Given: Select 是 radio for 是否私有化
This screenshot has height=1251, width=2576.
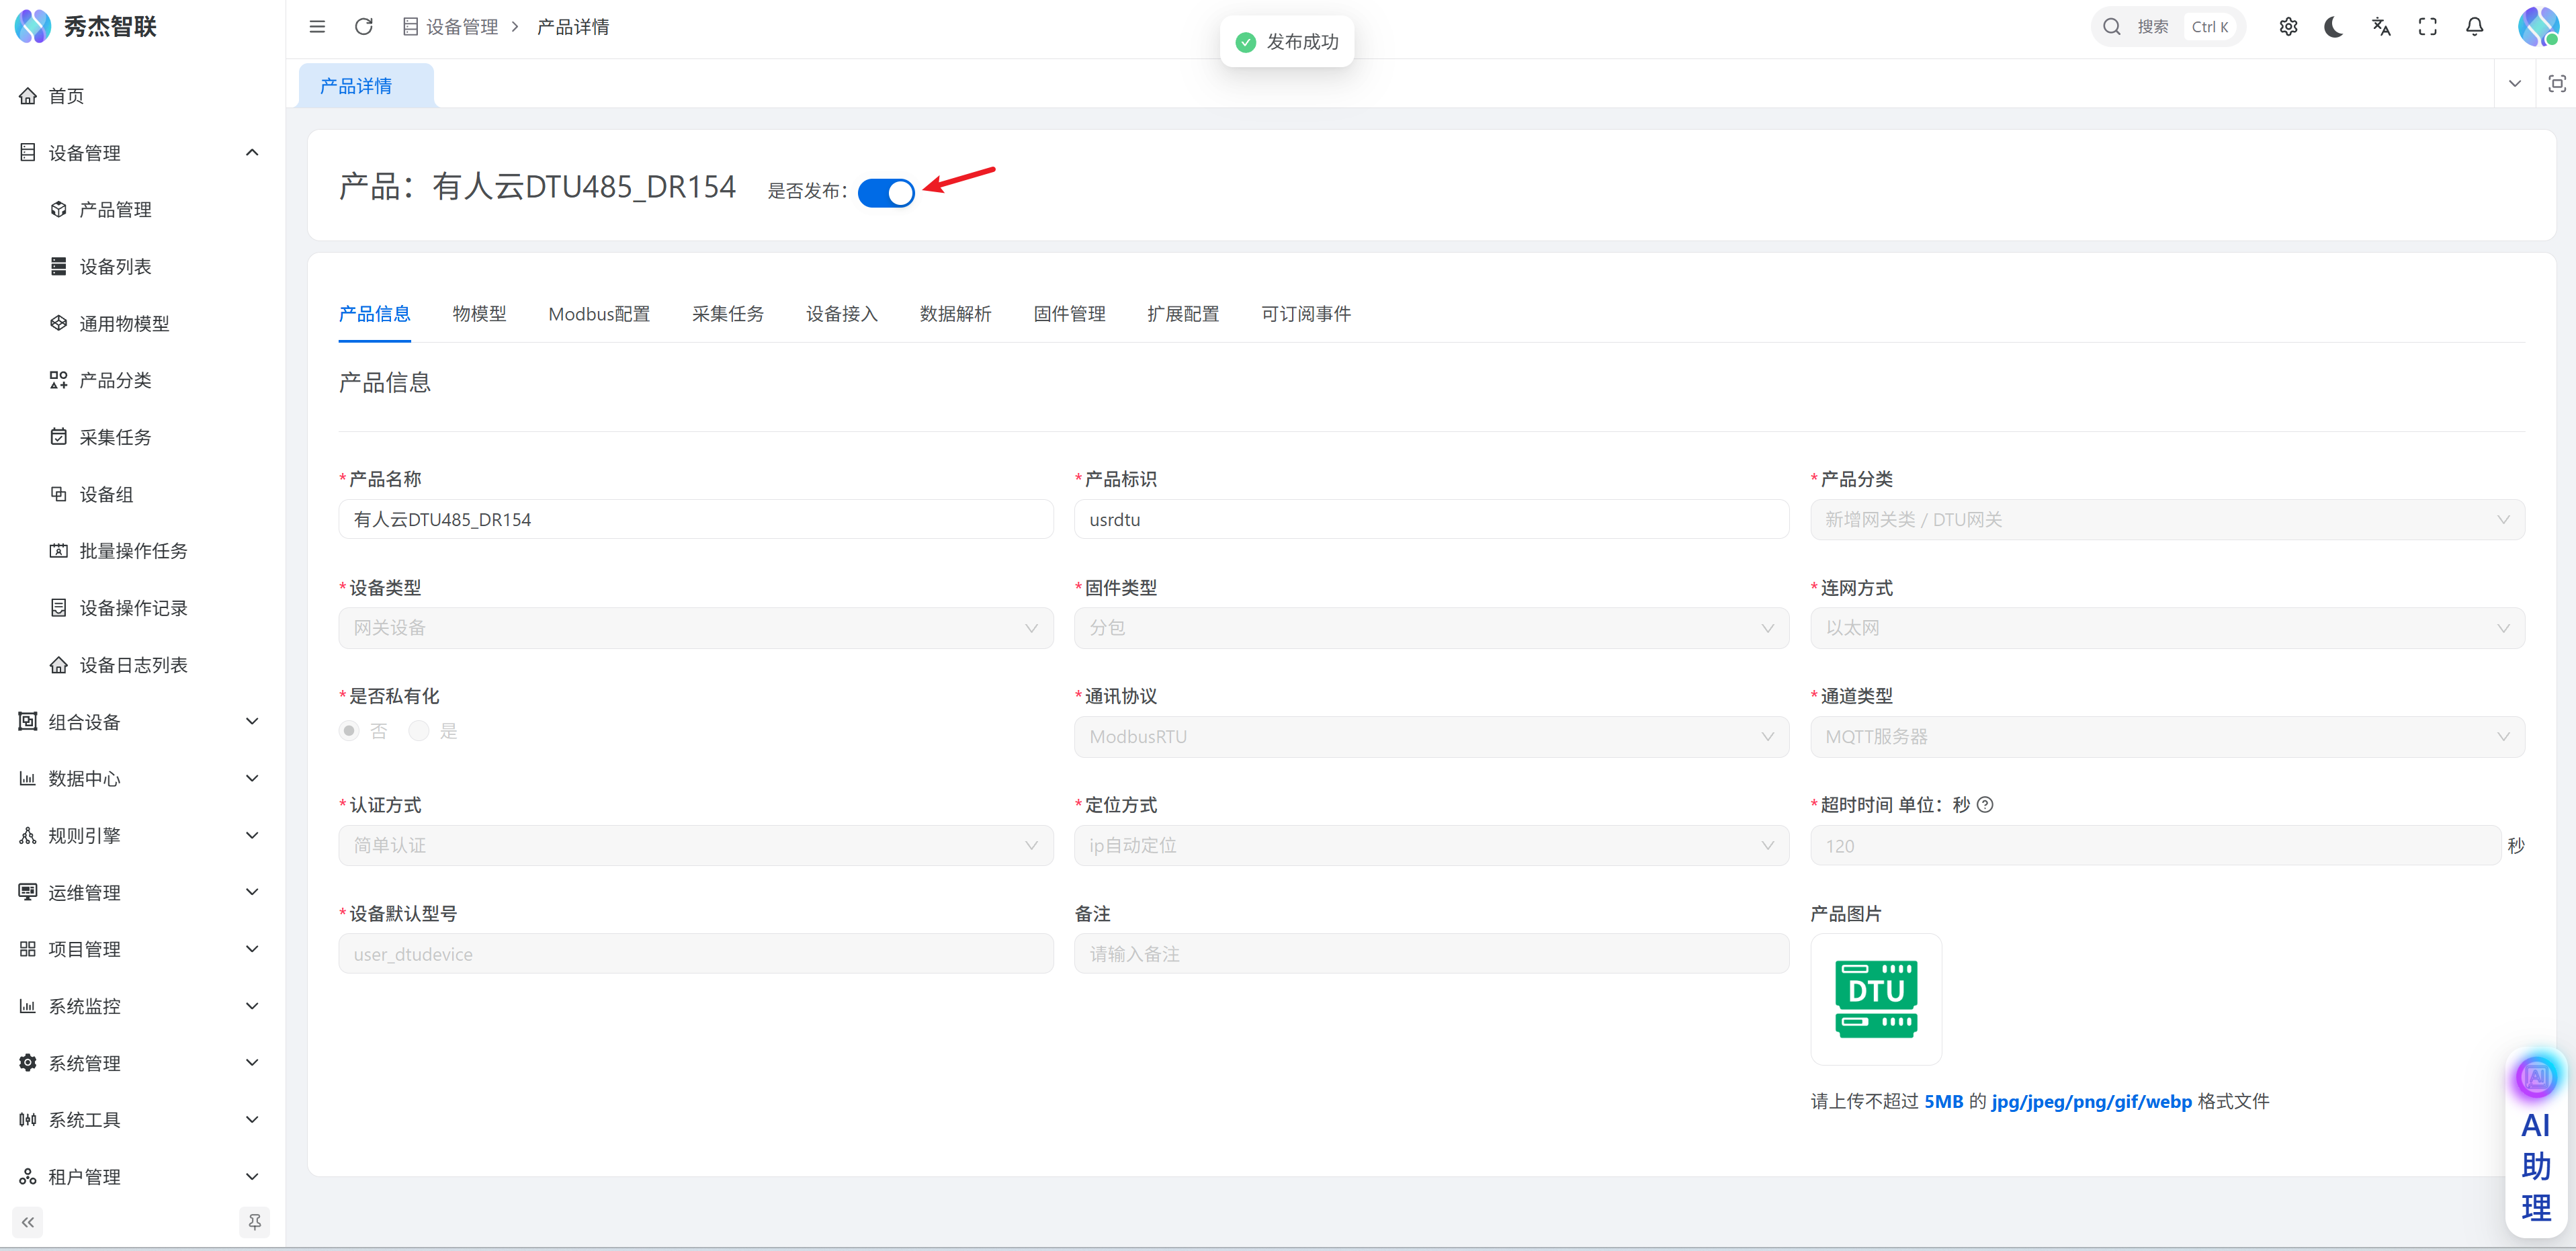Looking at the screenshot, I should coord(419,731).
